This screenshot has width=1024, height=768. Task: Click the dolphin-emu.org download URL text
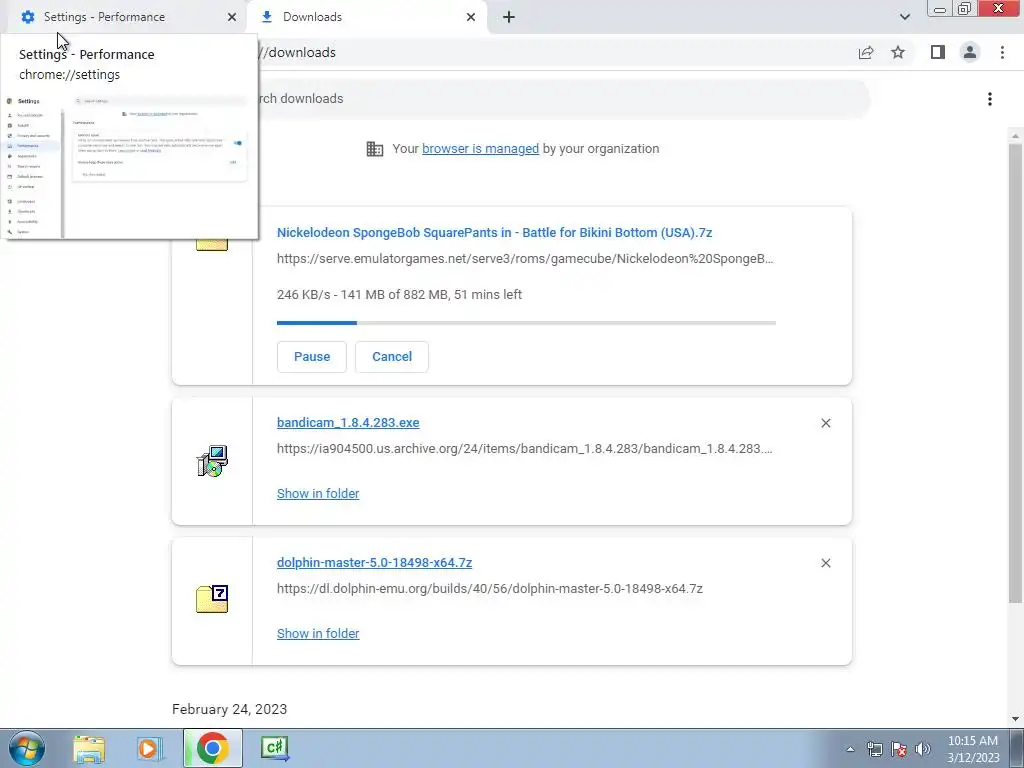[x=490, y=588]
